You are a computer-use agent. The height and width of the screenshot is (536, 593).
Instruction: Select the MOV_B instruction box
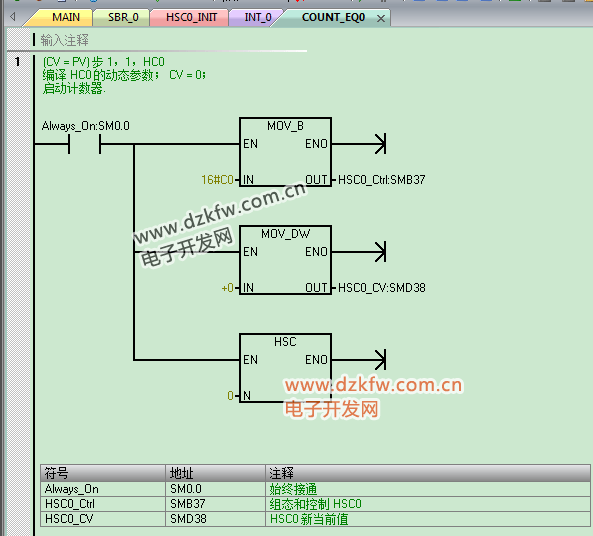click(x=286, y=152)
